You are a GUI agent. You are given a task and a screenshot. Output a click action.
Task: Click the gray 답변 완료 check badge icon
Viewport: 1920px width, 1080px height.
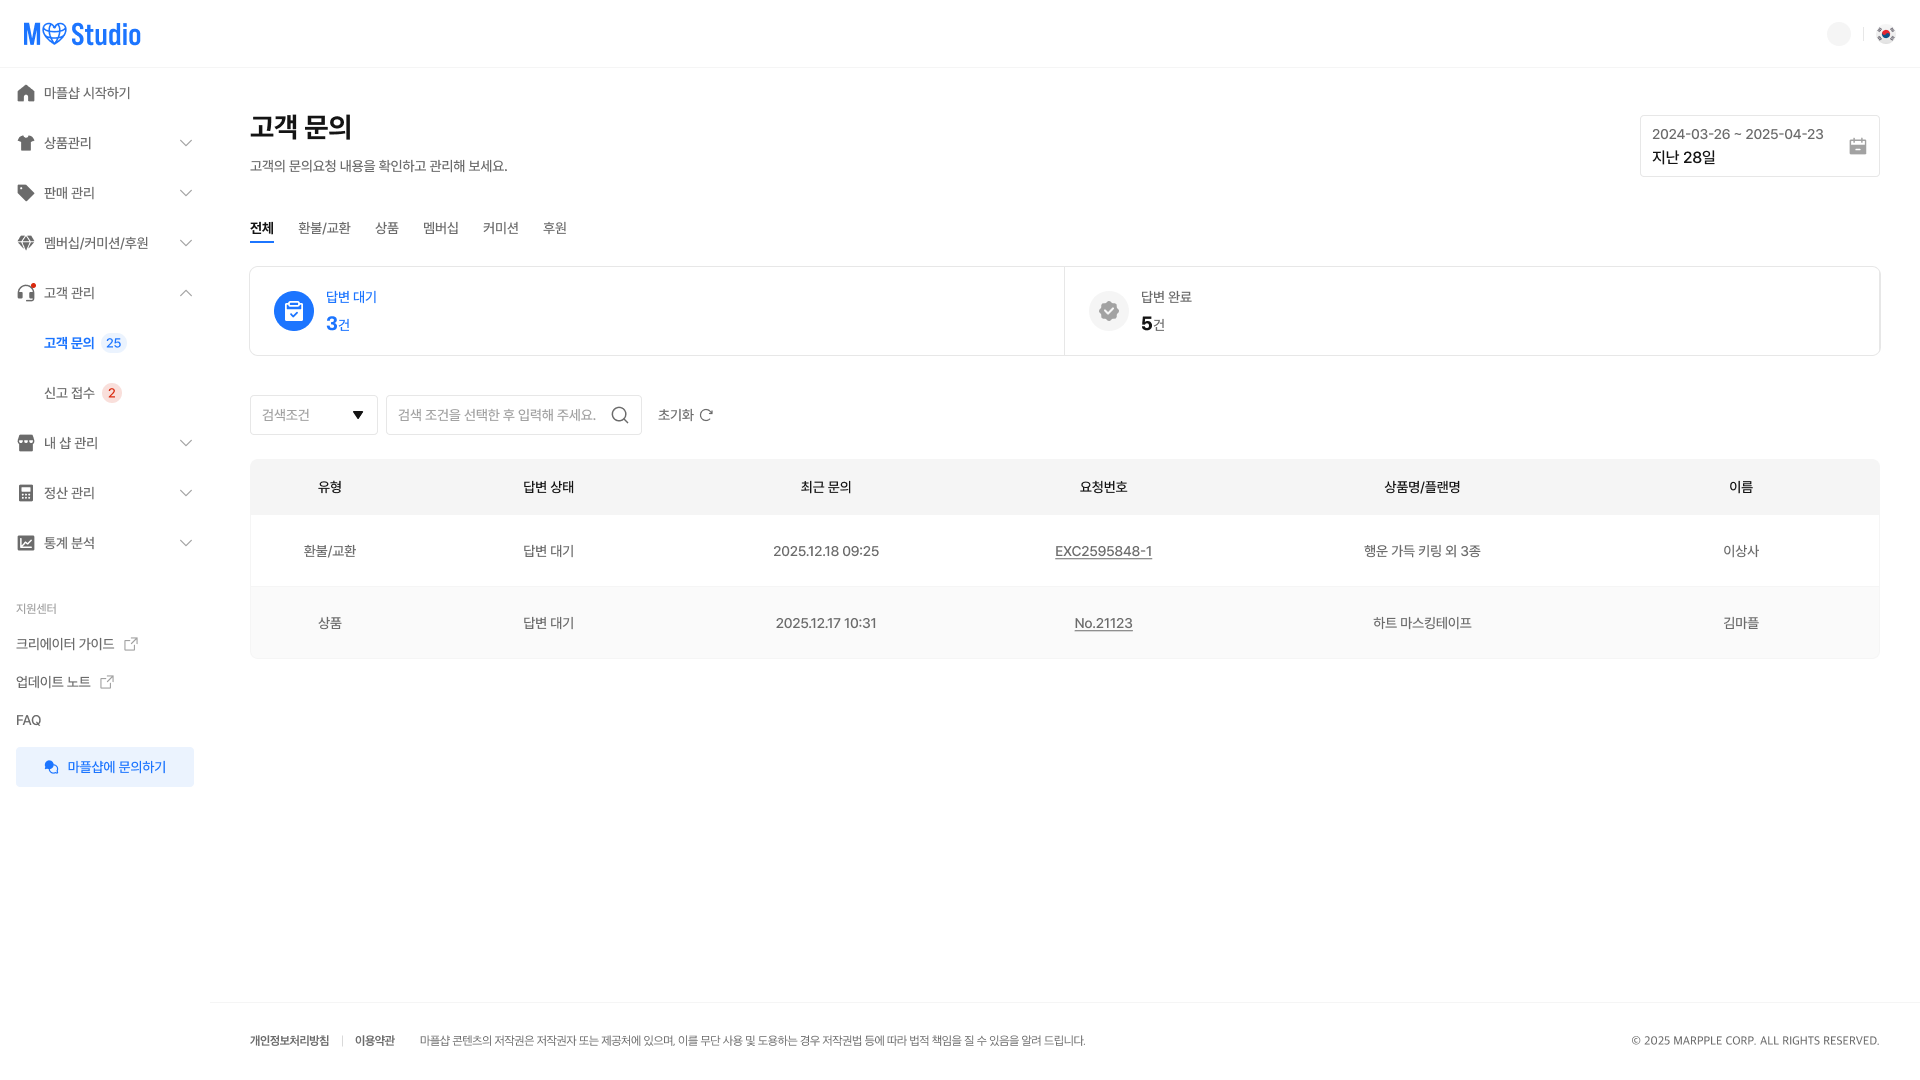1108,311
